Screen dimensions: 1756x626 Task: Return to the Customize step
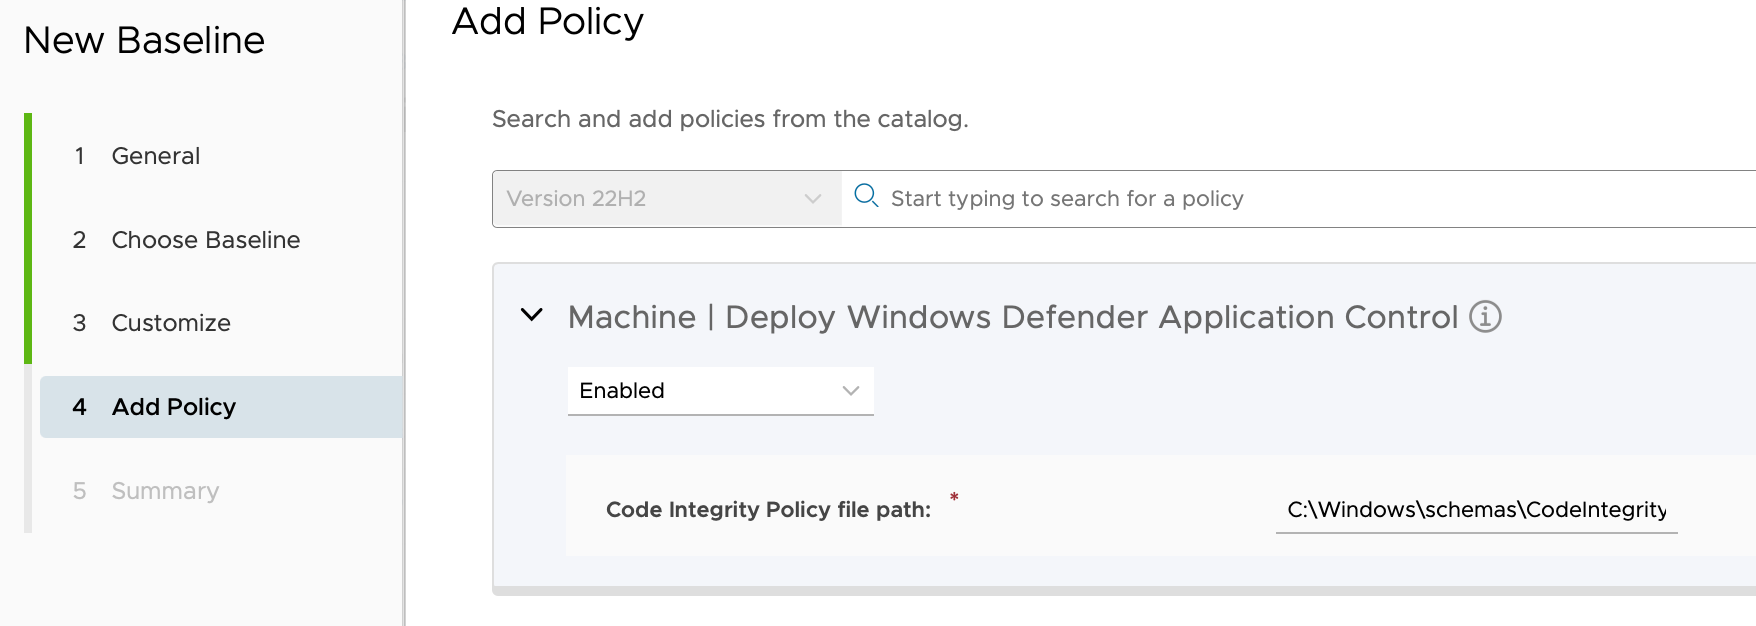coord(171,323)
